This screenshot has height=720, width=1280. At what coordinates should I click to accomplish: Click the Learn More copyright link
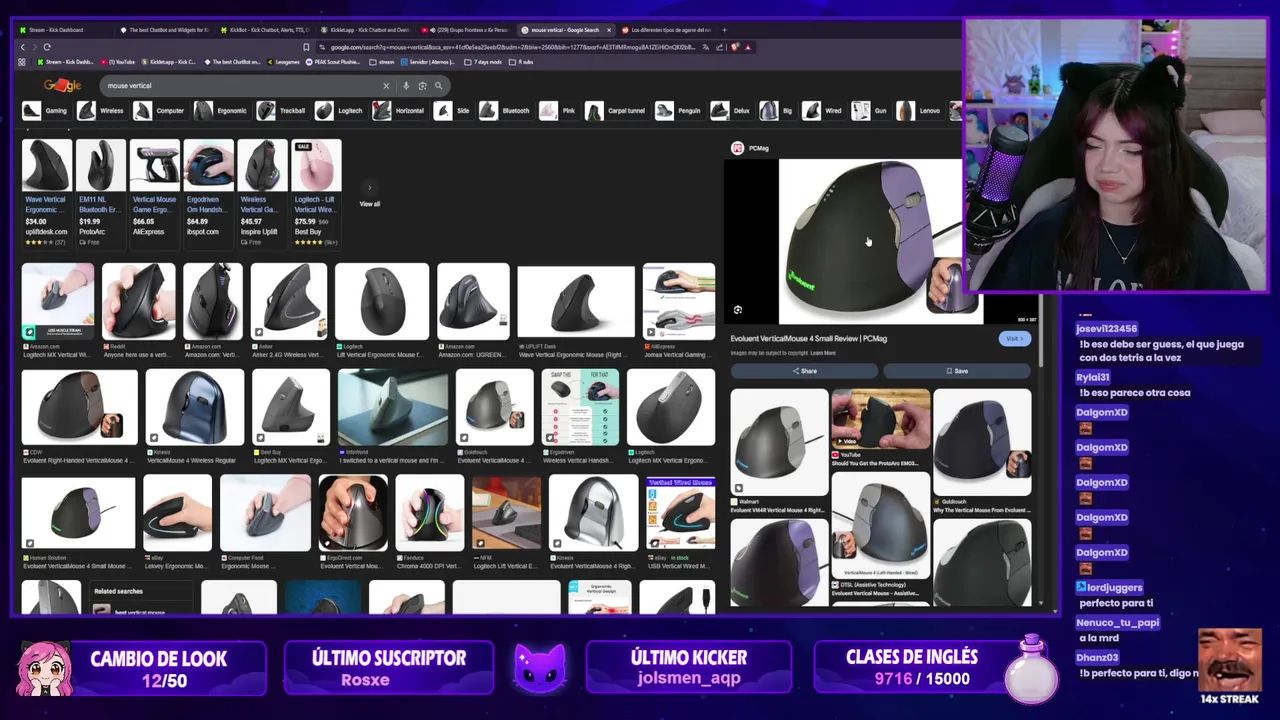click(x=823, y=353)
